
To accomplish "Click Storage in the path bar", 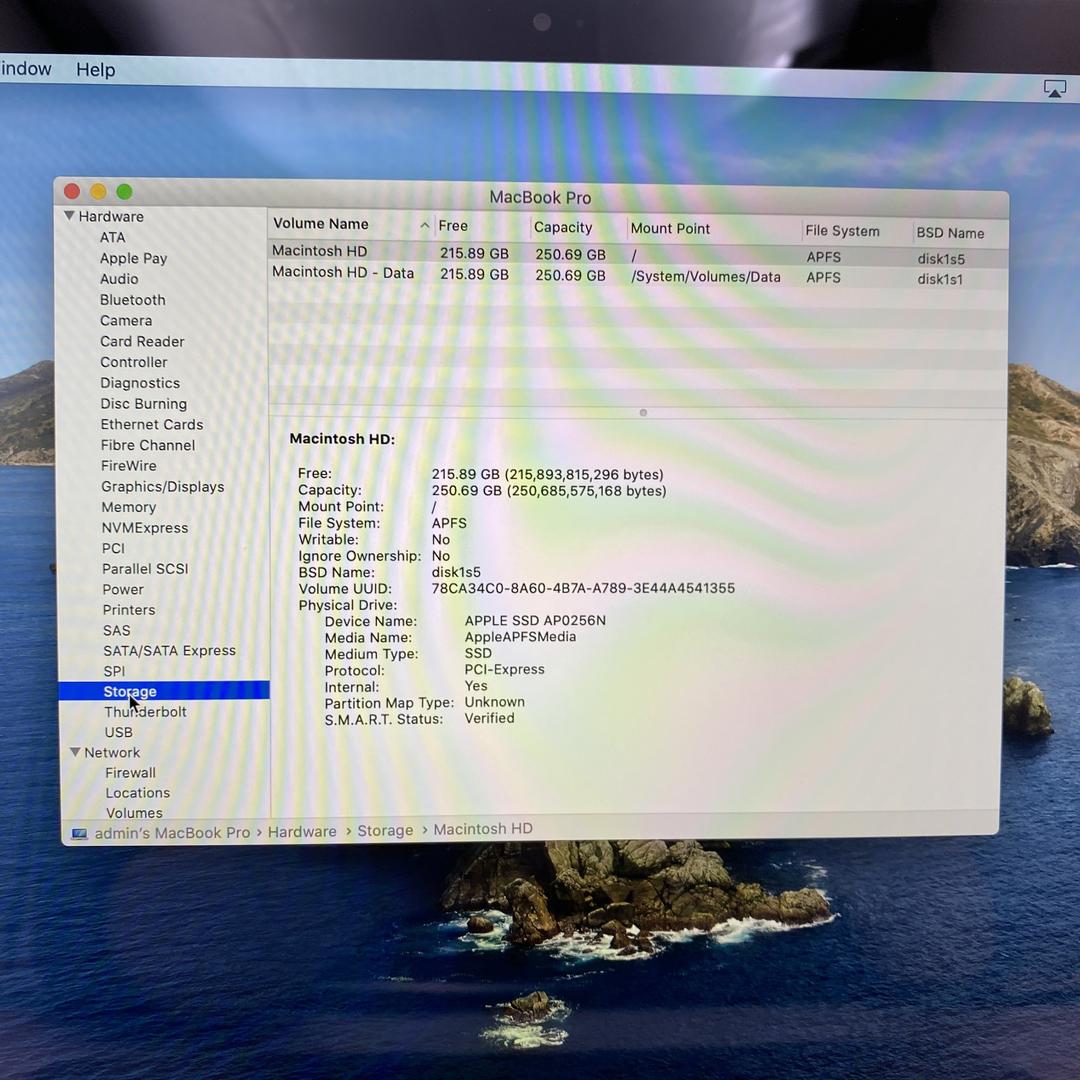I will pyautogui.click(x=386, y=831).
